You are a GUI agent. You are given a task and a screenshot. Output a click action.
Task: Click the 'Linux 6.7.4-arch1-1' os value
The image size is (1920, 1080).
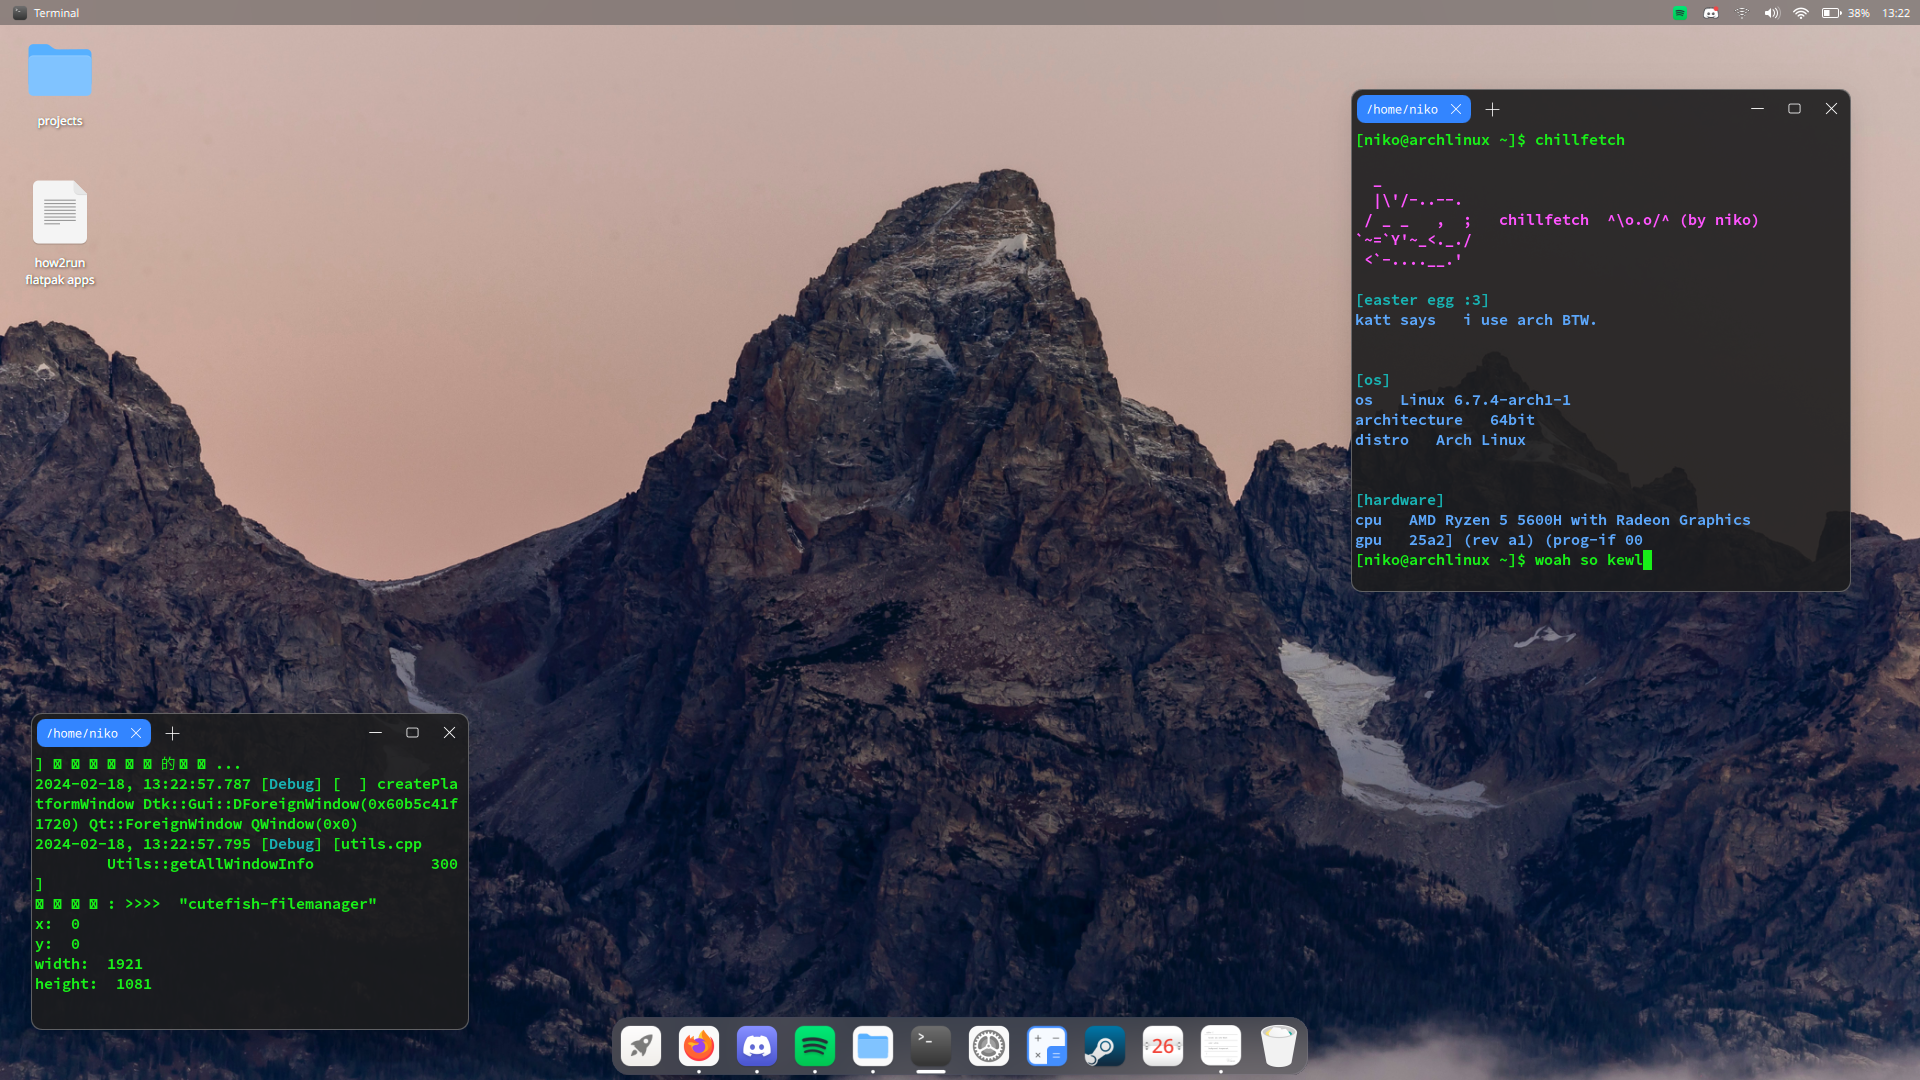(x=1485, y=400)
